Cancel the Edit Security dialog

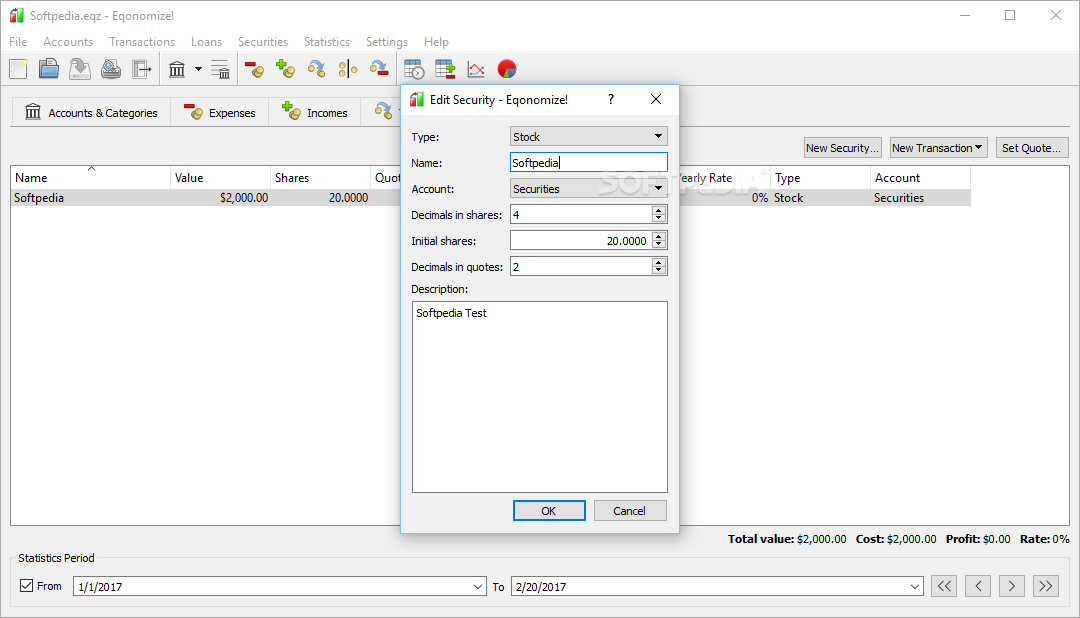630,511
